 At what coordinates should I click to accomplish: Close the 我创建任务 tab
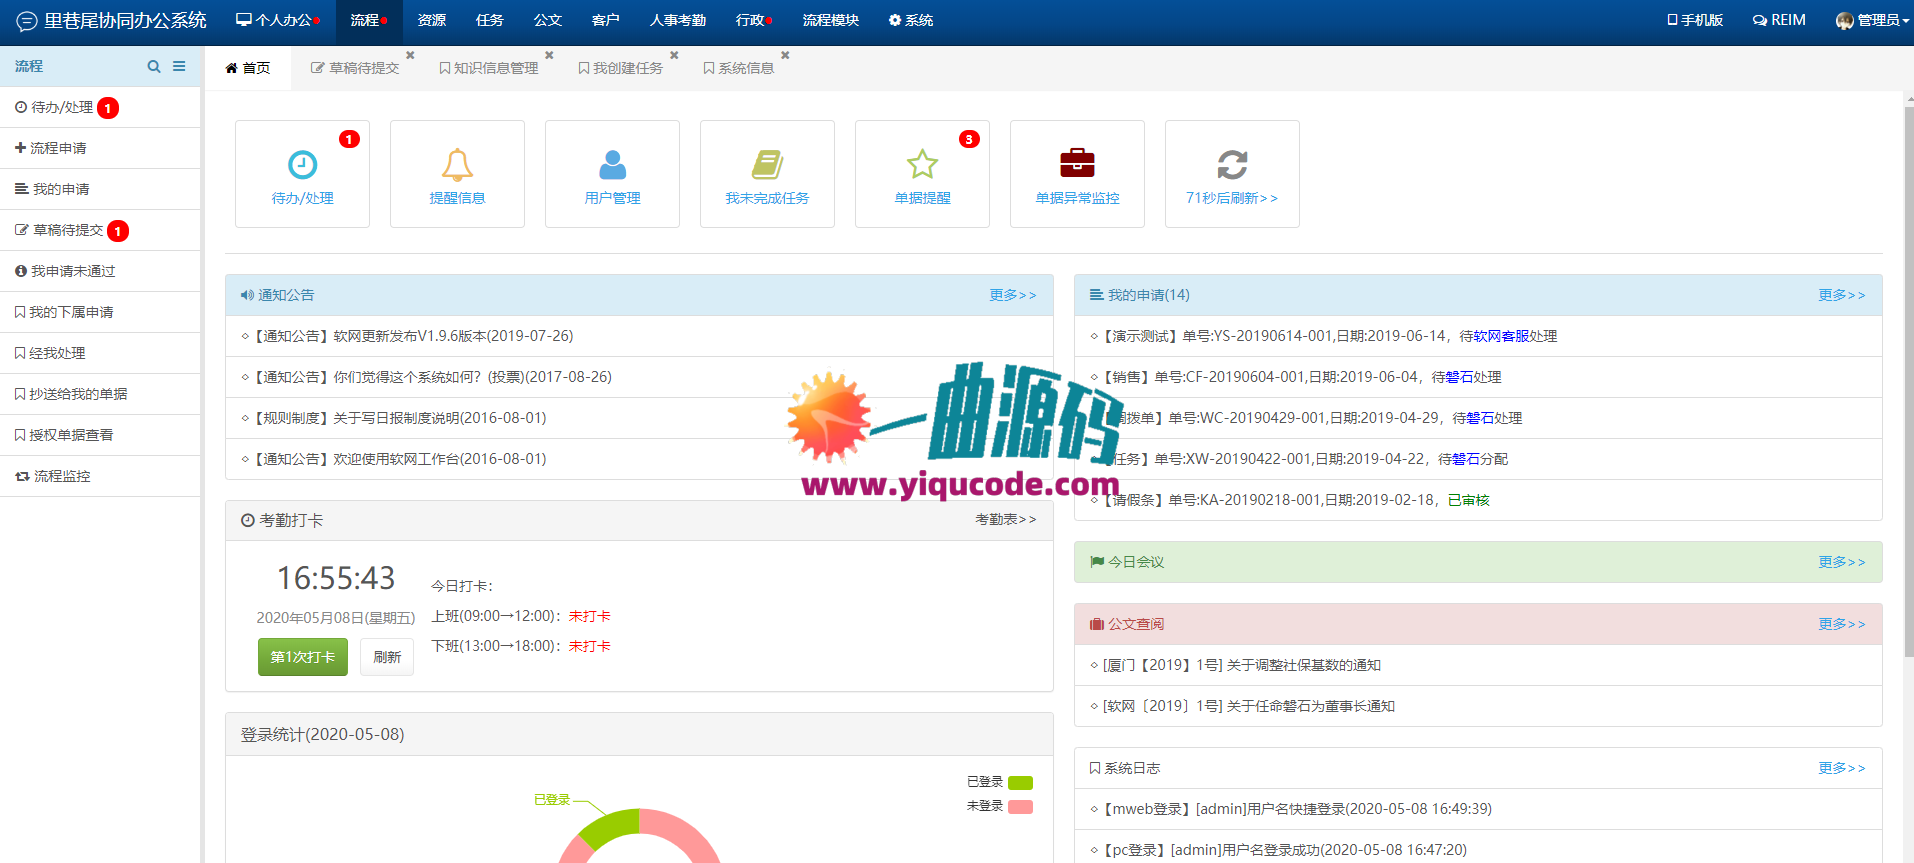[x=674, y=55]
